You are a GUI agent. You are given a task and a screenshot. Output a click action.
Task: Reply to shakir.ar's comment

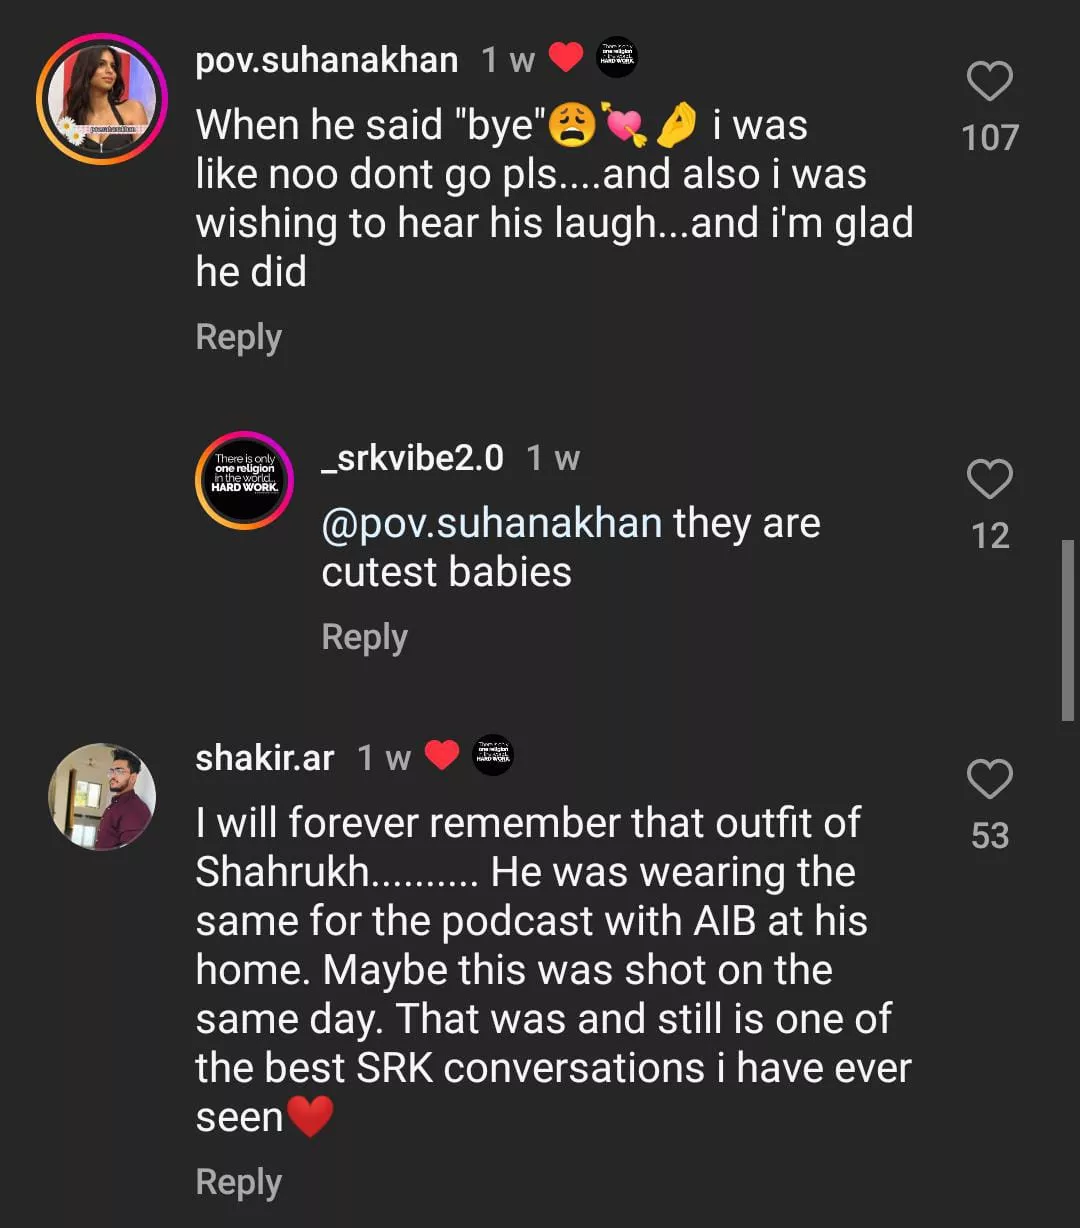point(239,1182)
